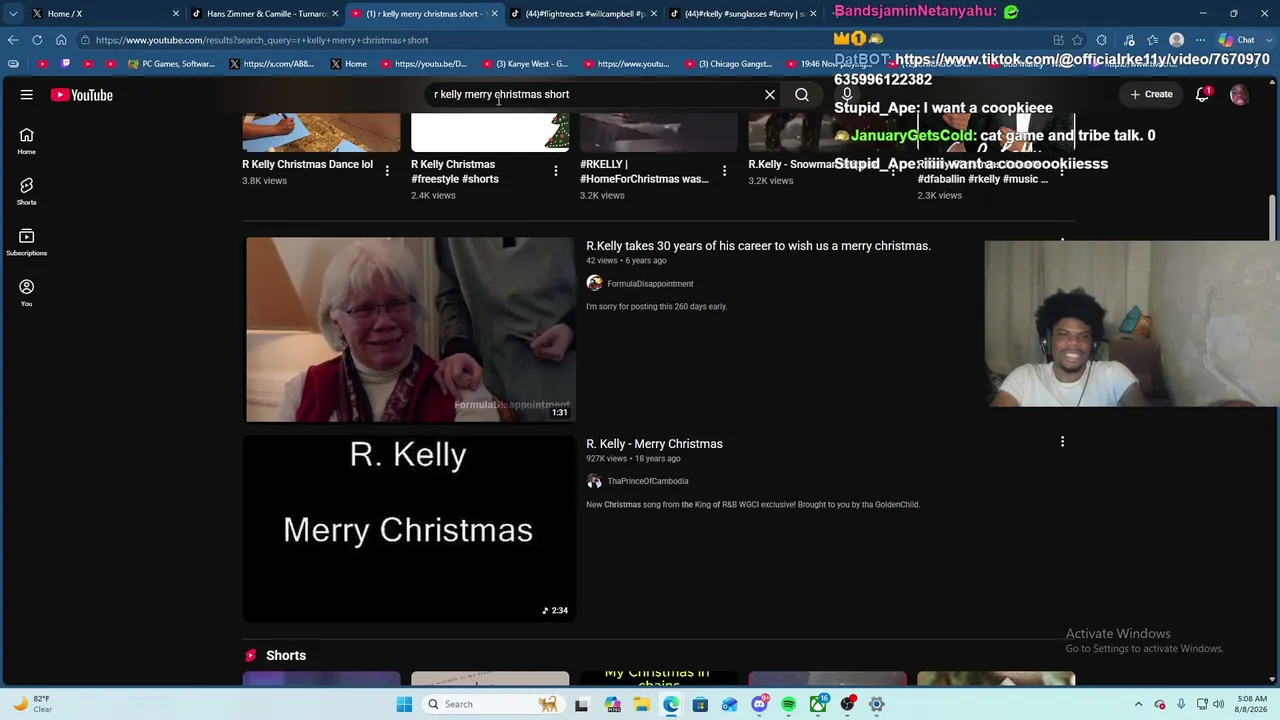1280x720 pixels.
Task: Open browser favorites list
Action: pyautogui.click(x=1153, y=40)
